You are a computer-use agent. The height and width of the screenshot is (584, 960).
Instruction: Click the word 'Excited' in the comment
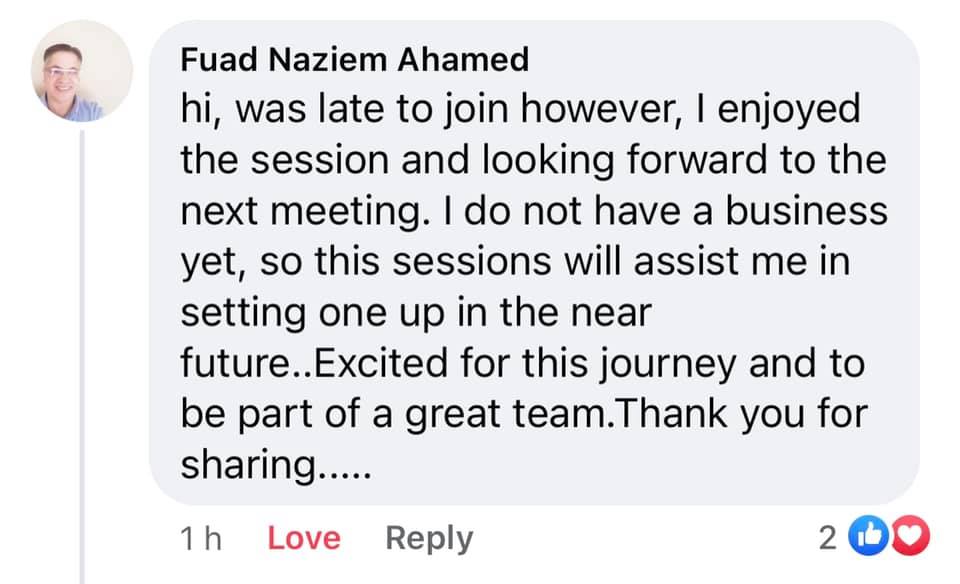point(381,363)
